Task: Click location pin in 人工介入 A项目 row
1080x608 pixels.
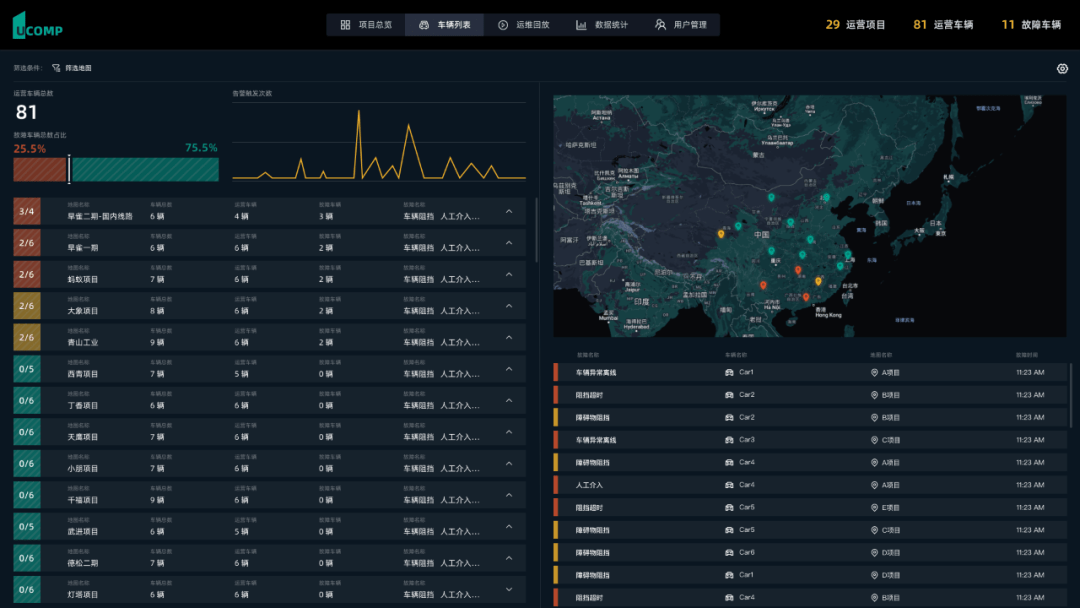Action: [874, 485]
